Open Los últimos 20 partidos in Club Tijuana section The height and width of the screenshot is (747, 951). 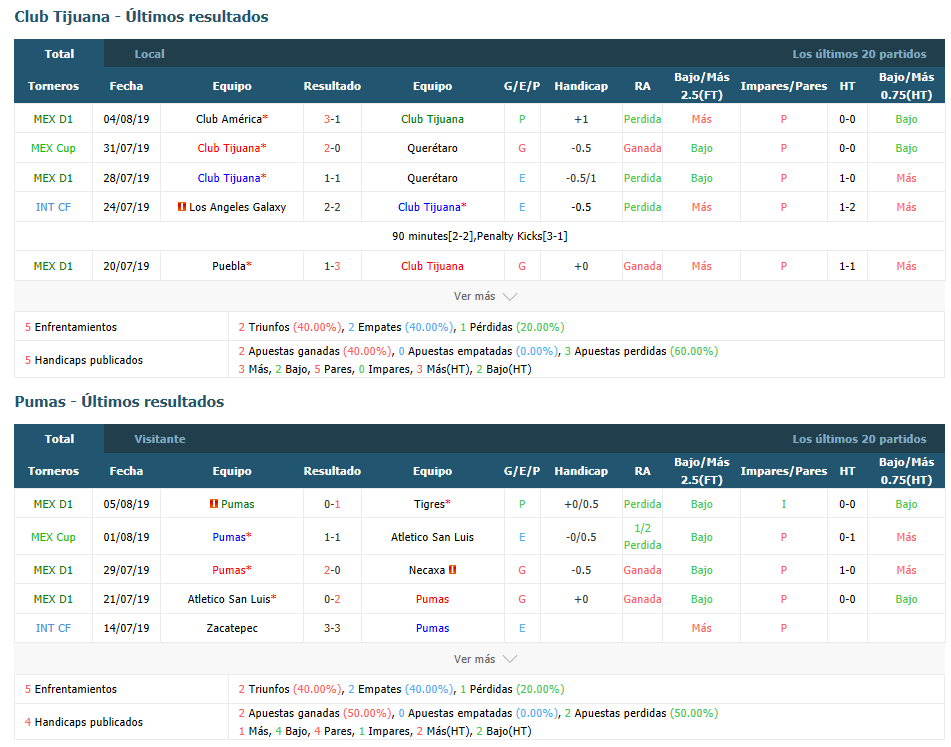pos(859,54)
